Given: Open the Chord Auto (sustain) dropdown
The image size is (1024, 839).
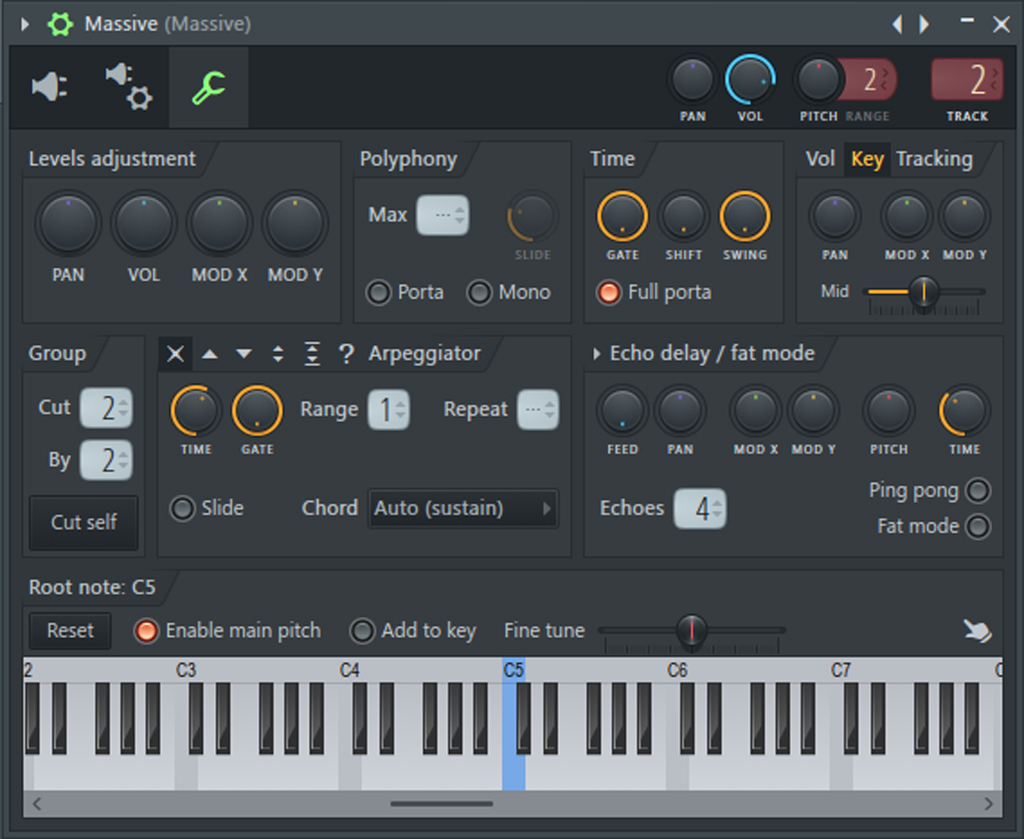Looking at the screenshot, I should coord(462,508).
